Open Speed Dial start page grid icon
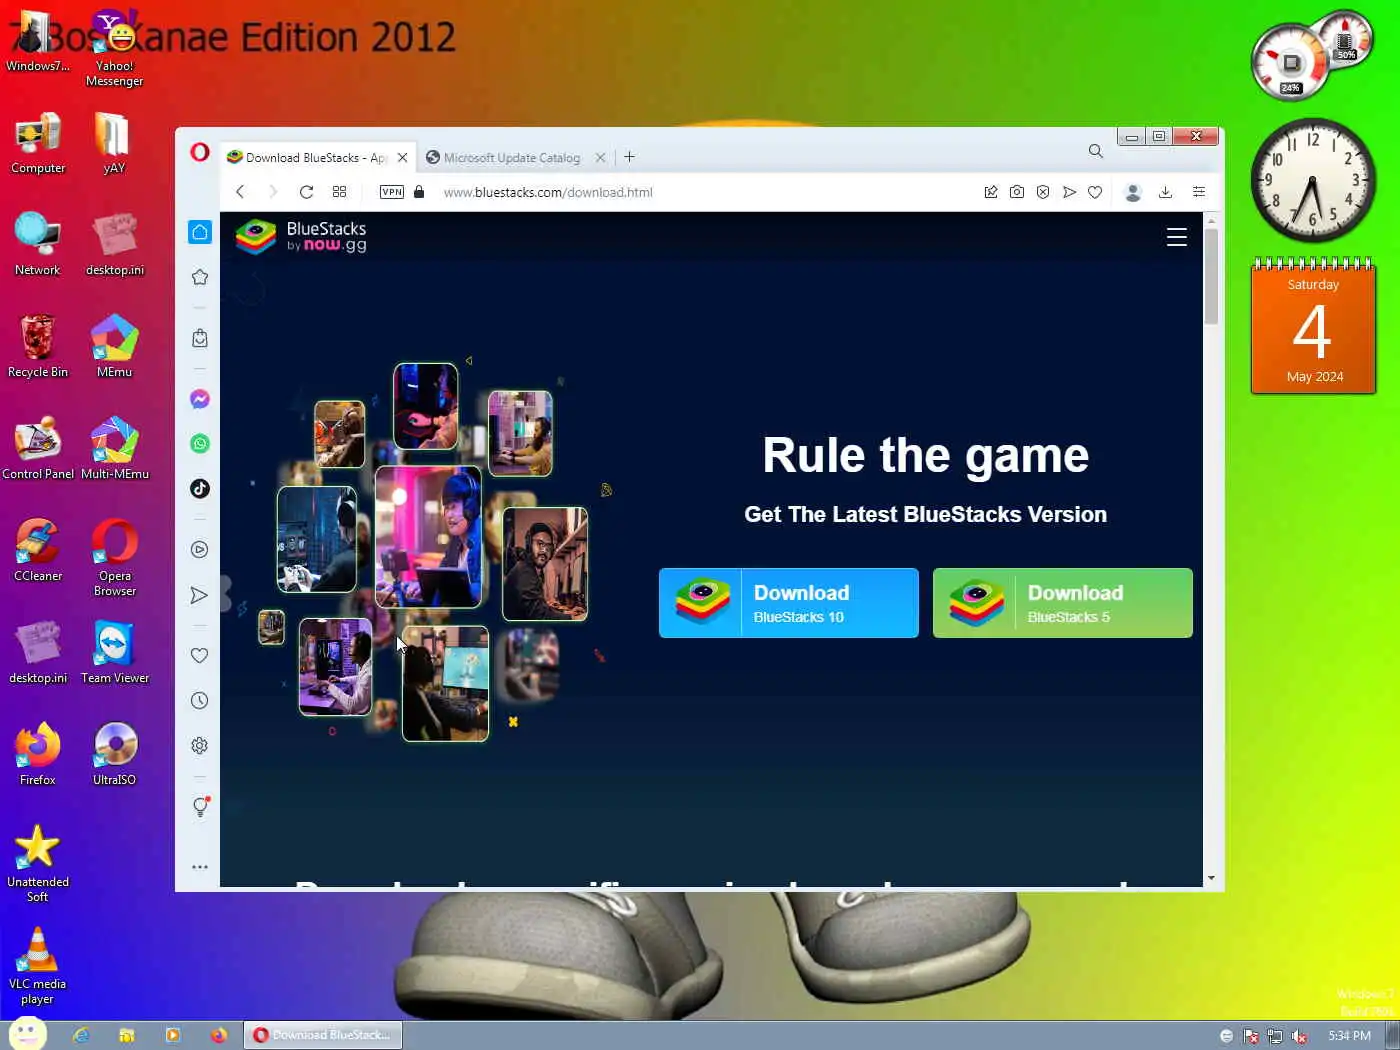 click(x=340, y=192)
